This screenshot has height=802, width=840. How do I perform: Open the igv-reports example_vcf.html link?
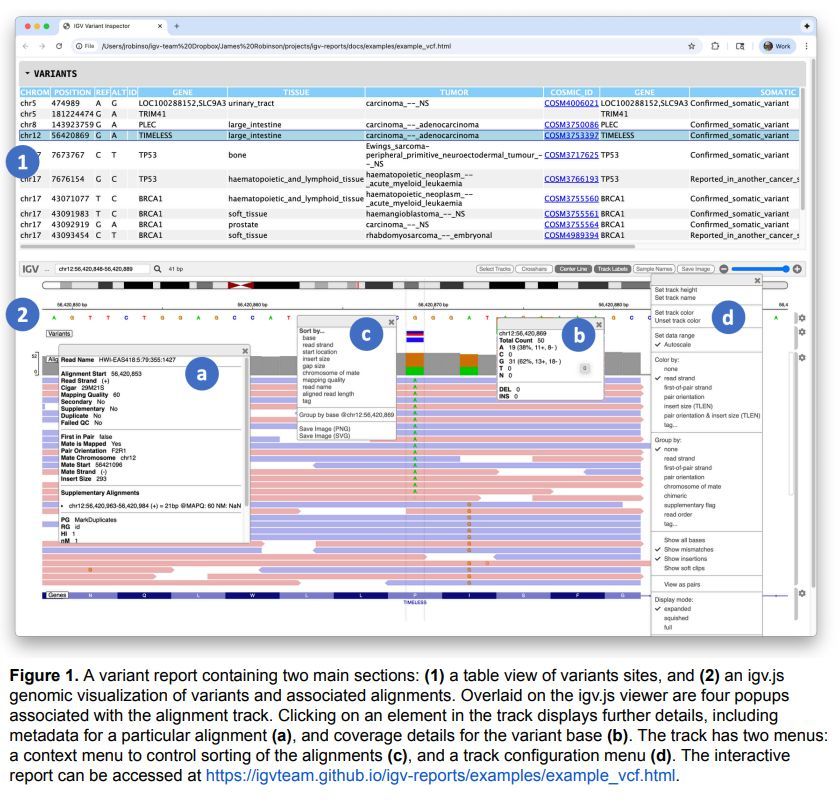(440, 776)
